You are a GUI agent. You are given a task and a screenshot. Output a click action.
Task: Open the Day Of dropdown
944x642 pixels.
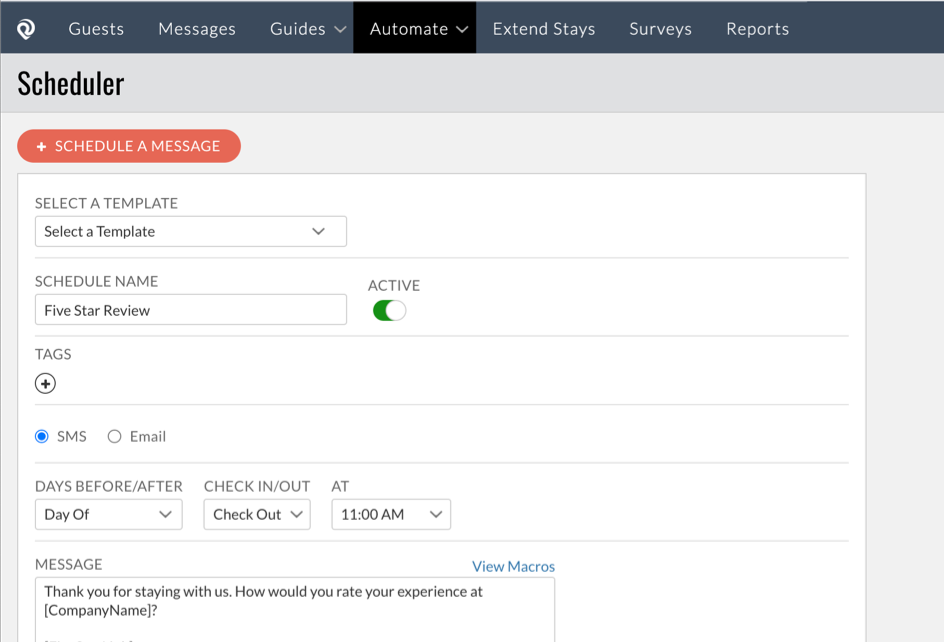pos(108,514)
